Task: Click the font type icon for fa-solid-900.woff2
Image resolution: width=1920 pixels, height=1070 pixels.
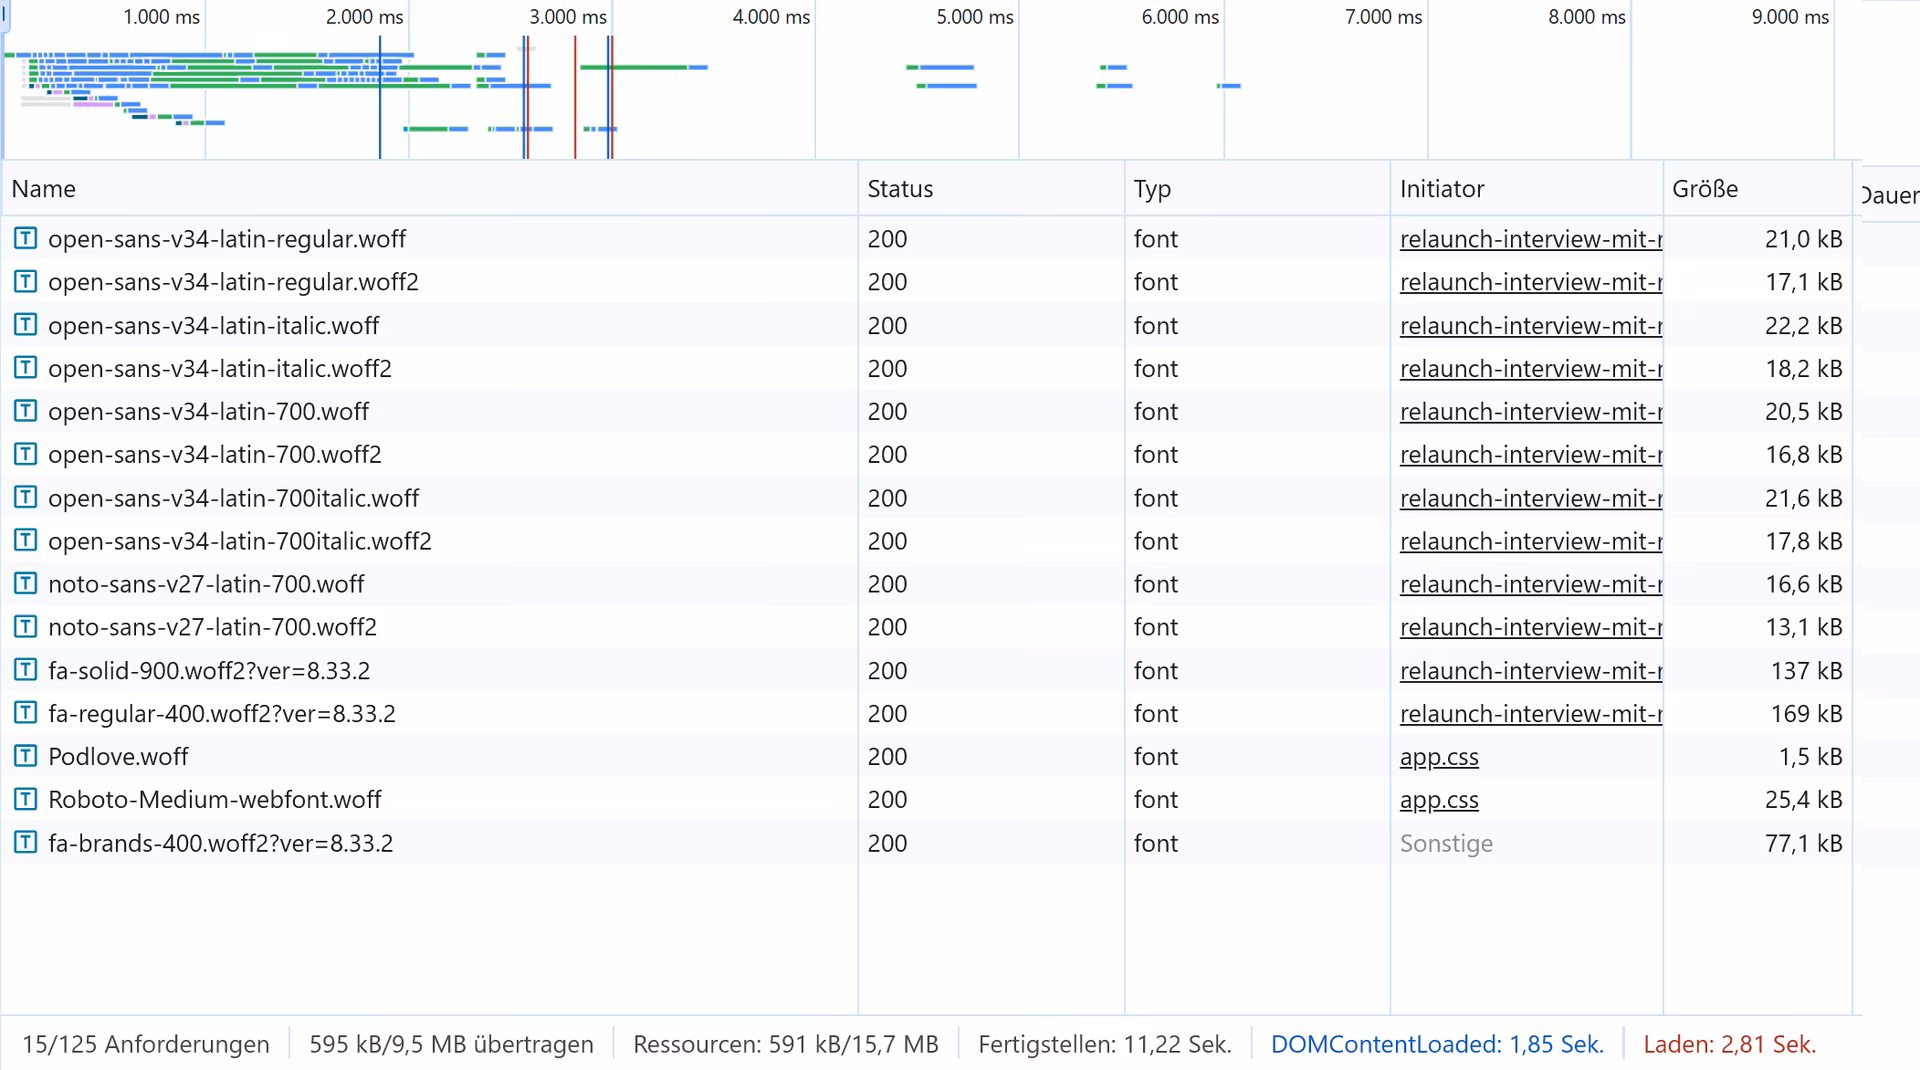Action: pyautogui.click(x=24, y=670)
